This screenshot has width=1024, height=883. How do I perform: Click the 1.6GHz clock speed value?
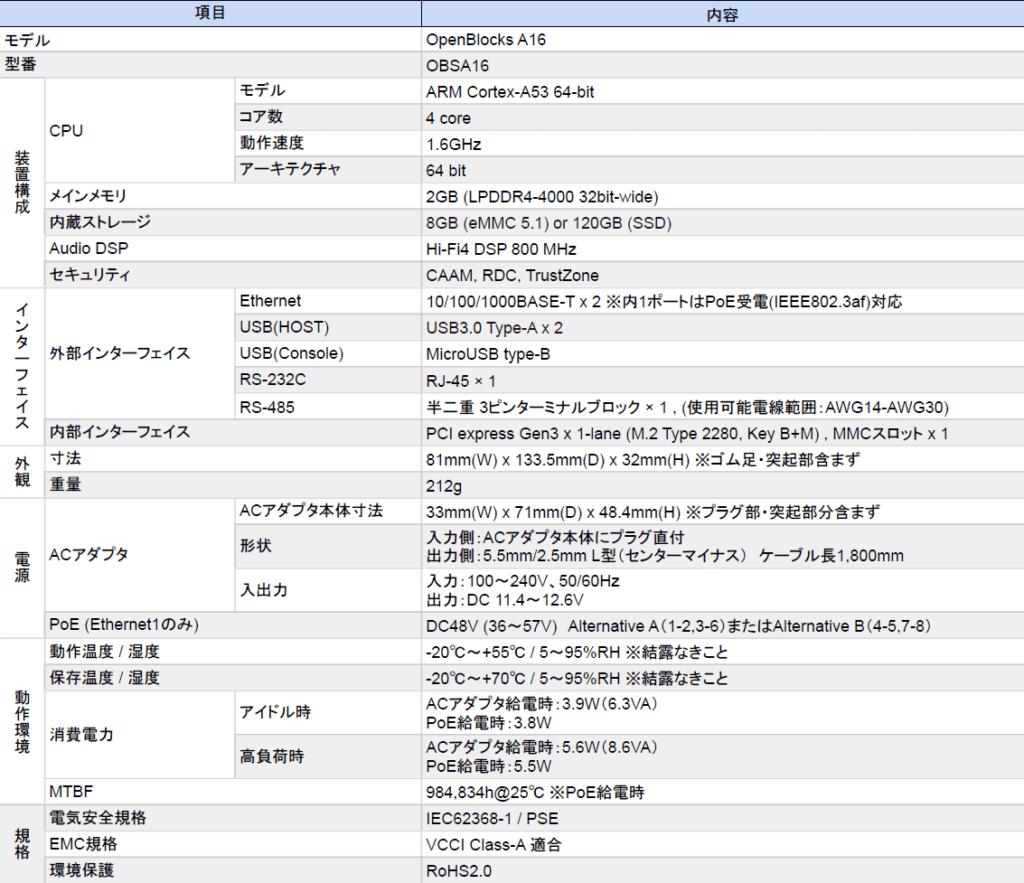(x=454, y=144)
